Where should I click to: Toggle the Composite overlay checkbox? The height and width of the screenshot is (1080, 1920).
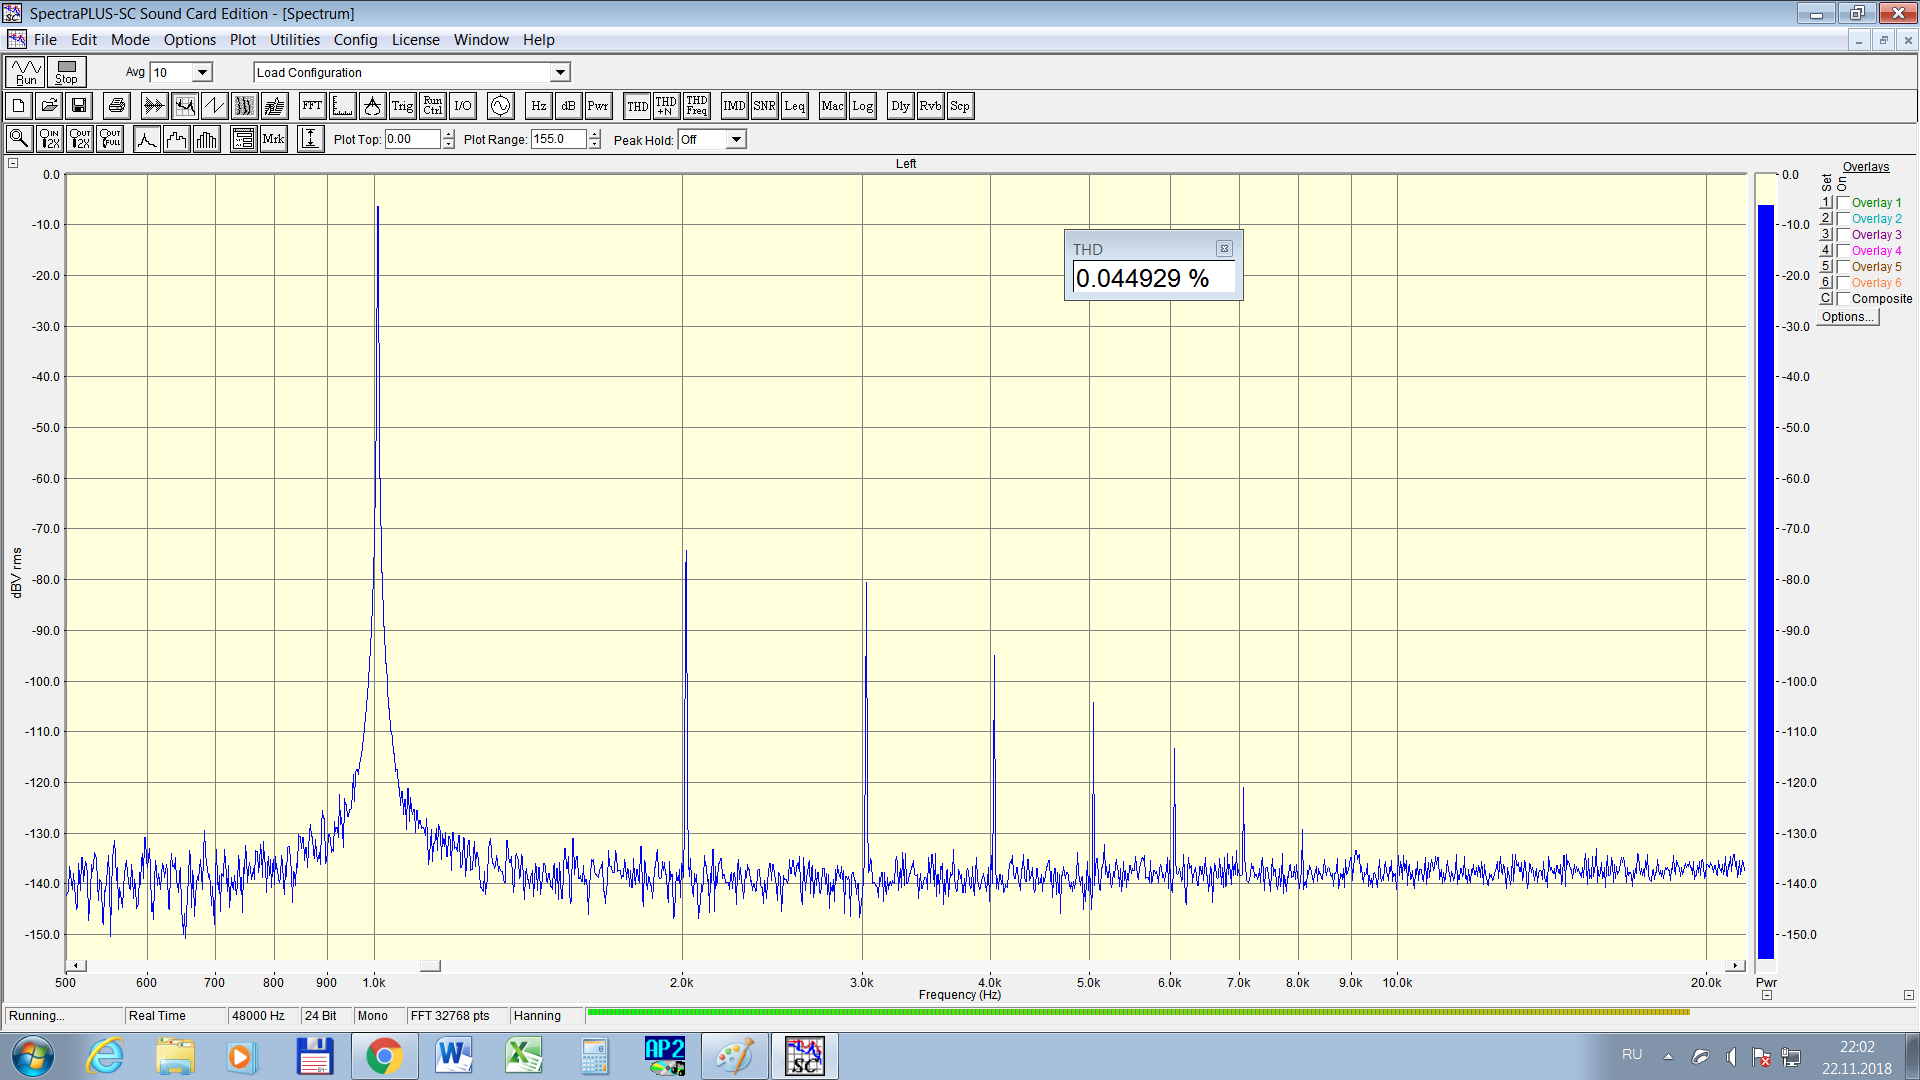(1843, 299)
